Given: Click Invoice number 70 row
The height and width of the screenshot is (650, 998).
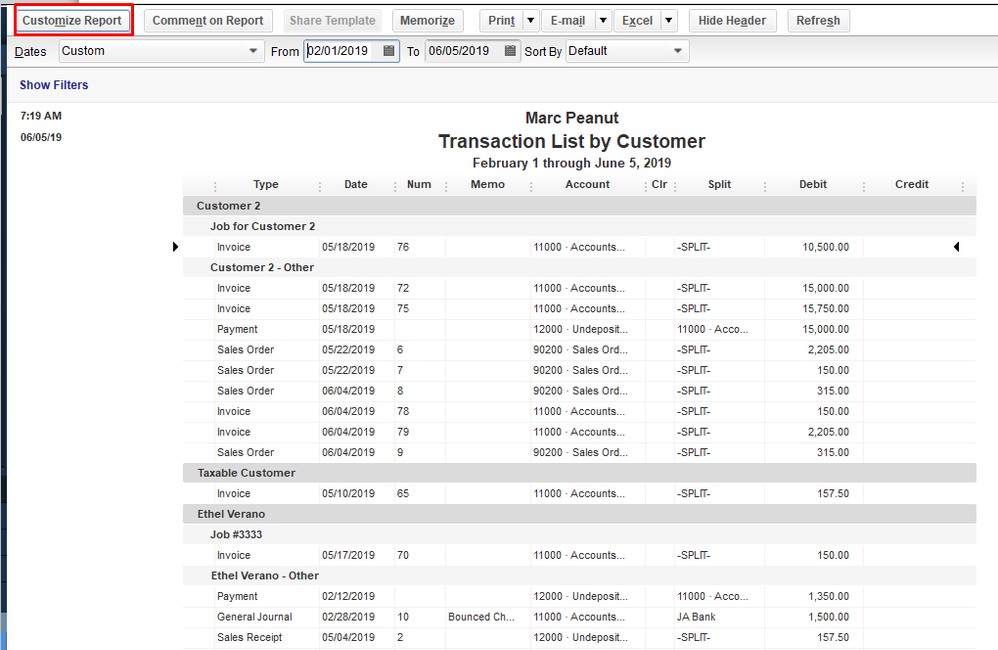Looking at the screenshot, I should click(x=579, y=555).
